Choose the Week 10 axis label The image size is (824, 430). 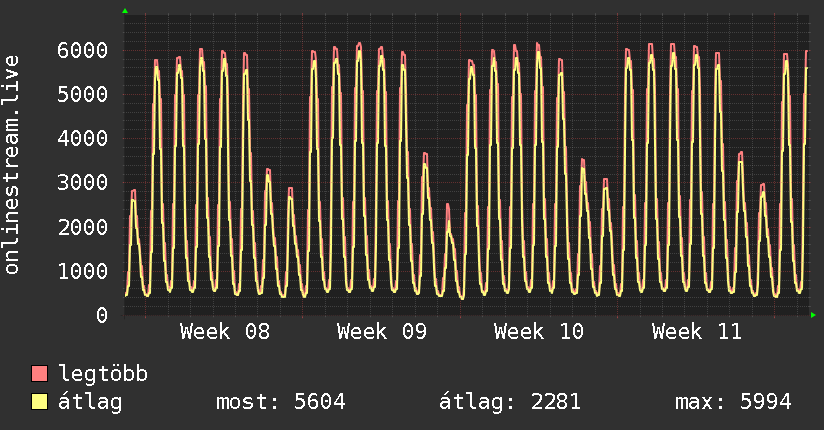(x=539, y=332)
